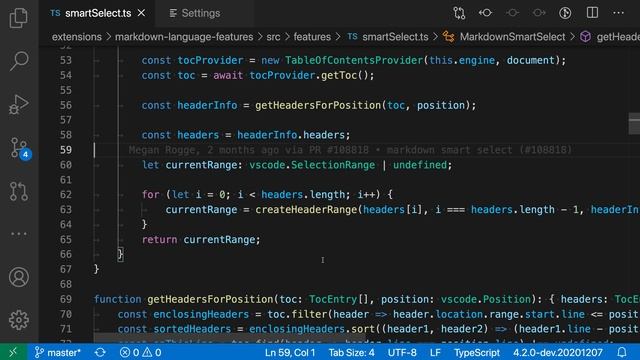Viewport: 640px width, 360px height.
Task: Click the extensions breadcrumb
Action: tap(77, 37)
